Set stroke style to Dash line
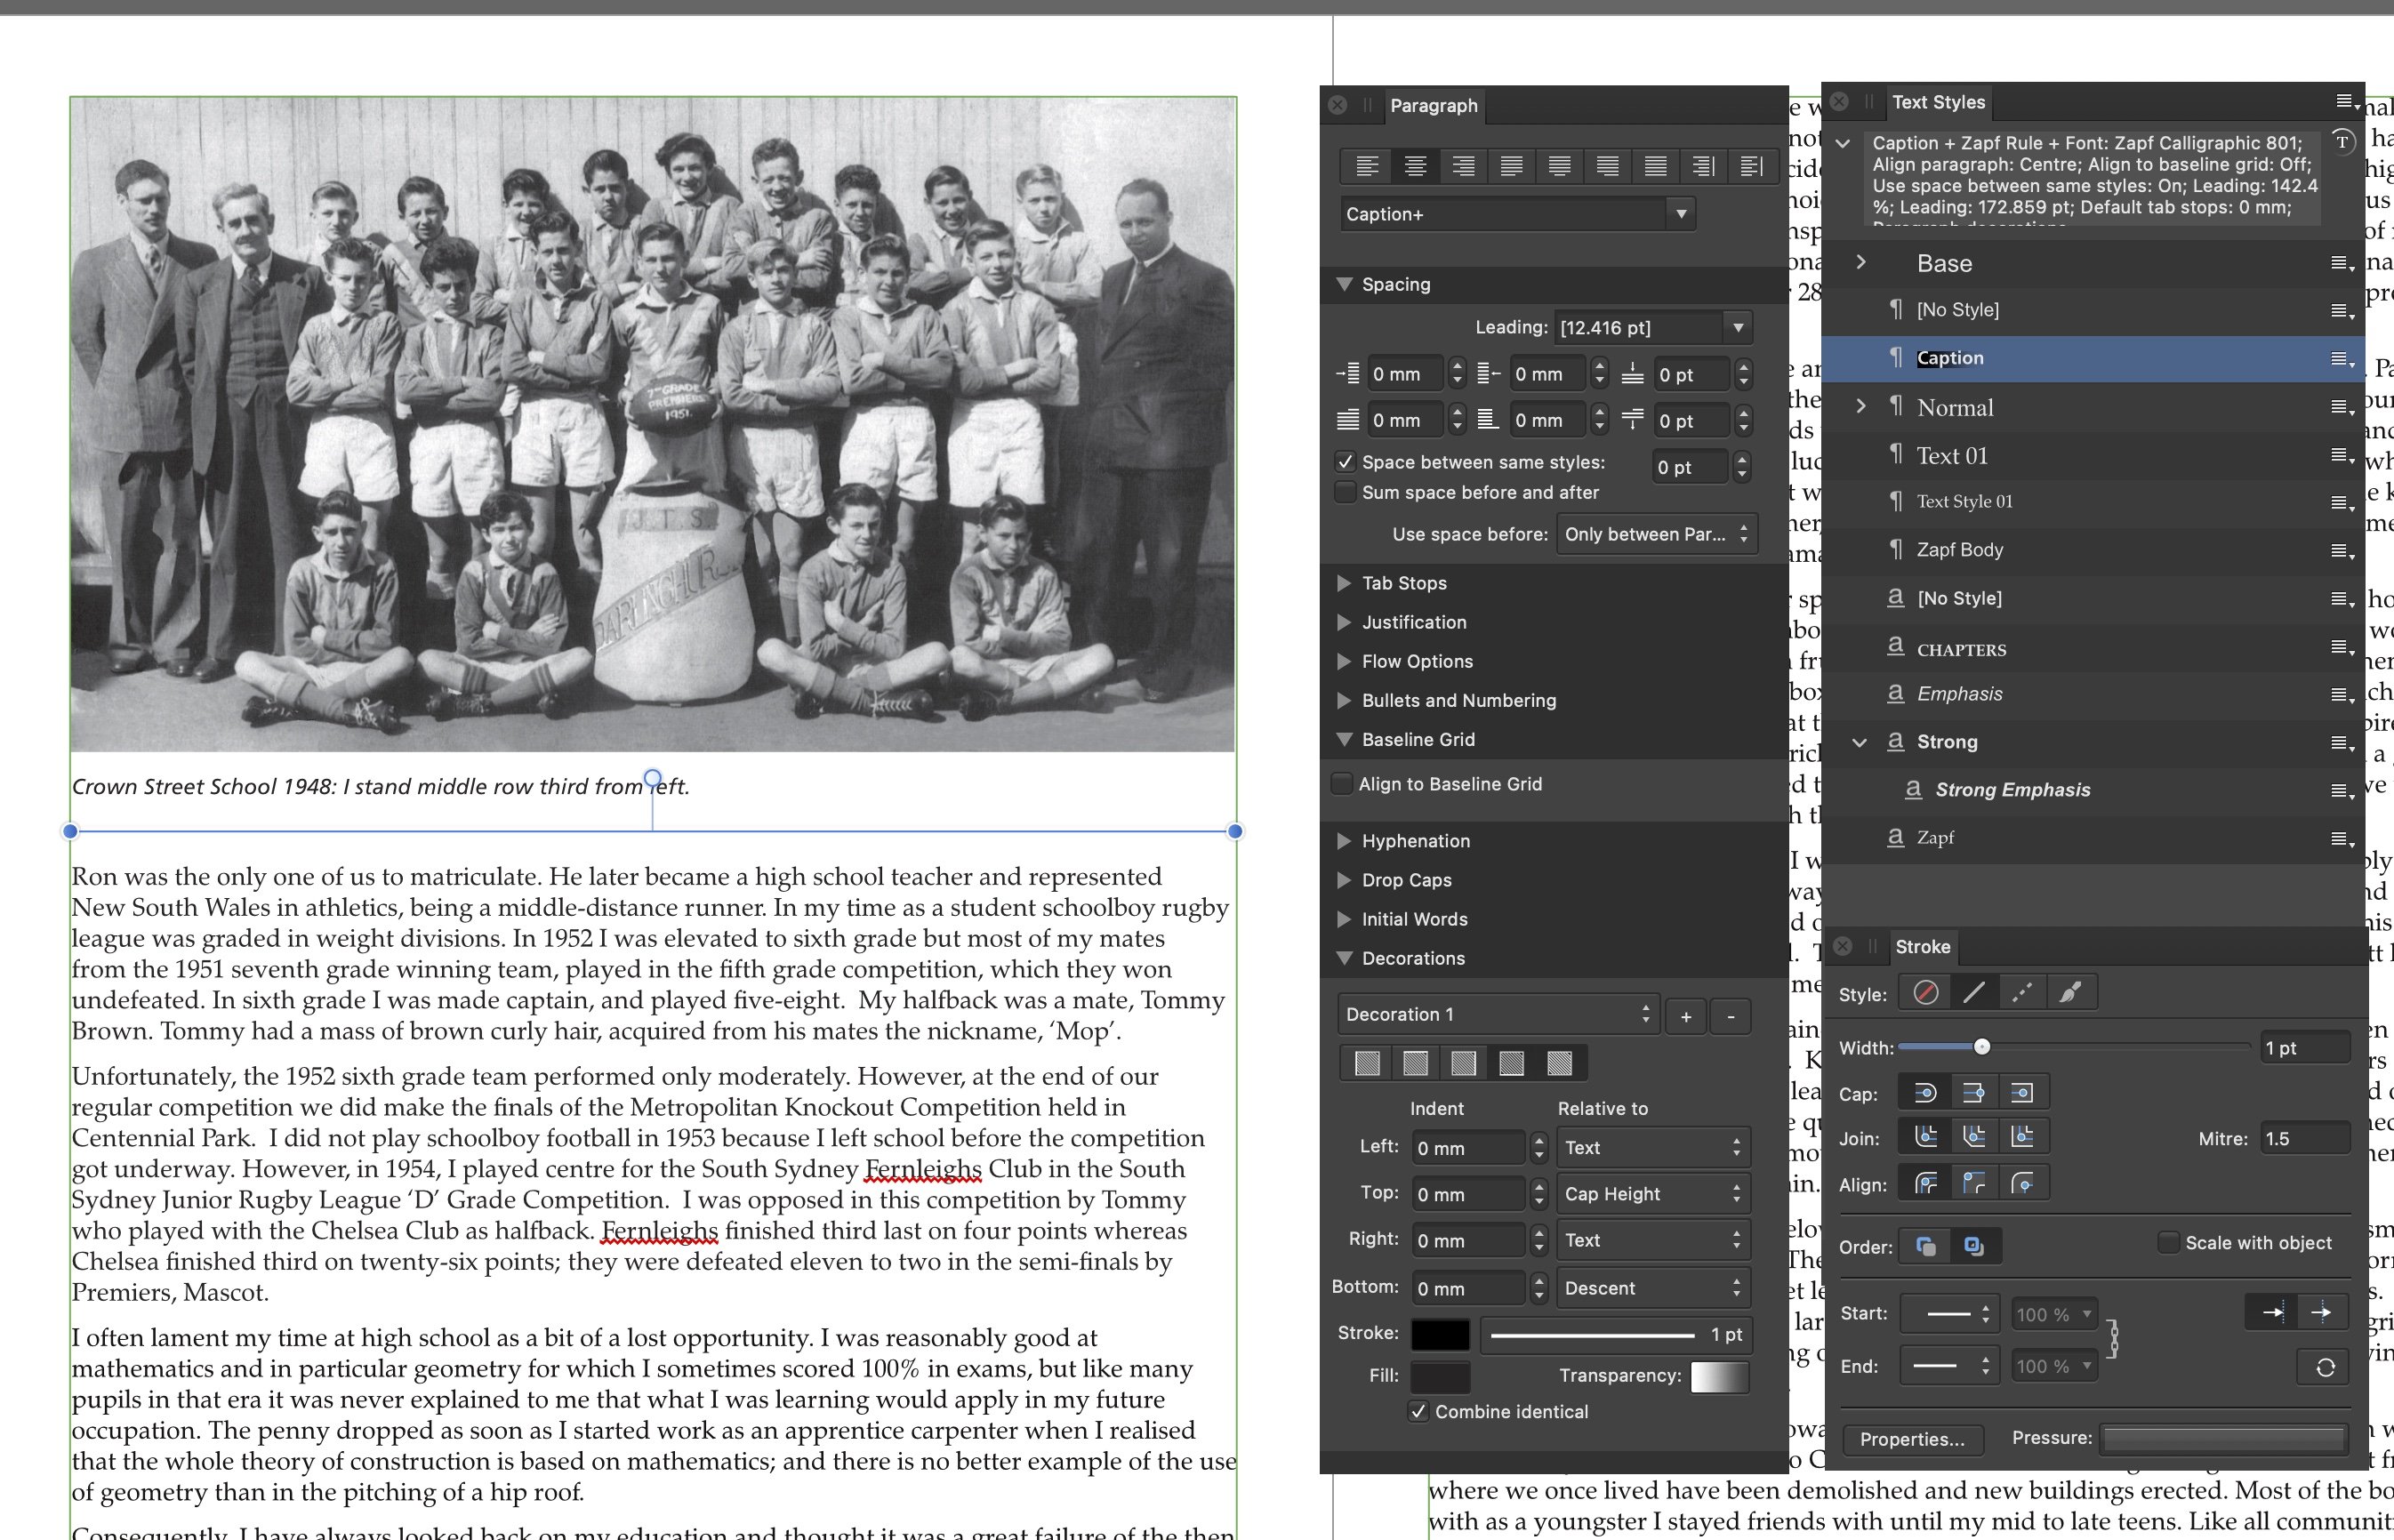 pos(2021,992)
